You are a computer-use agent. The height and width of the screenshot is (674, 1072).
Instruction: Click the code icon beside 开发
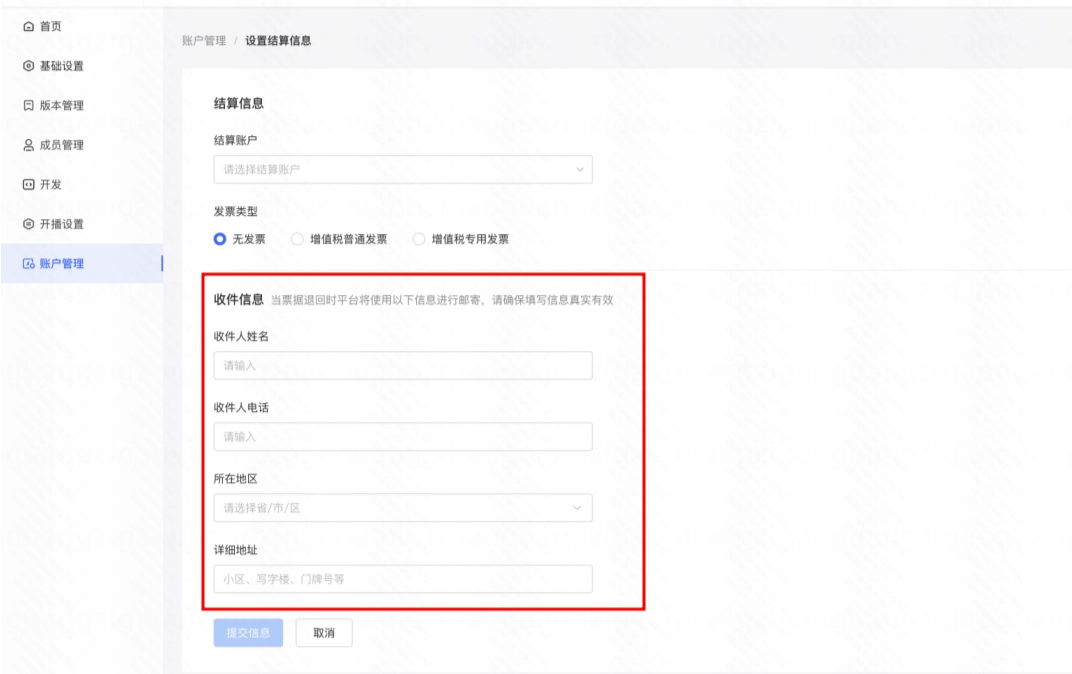(x=28, y=185)
